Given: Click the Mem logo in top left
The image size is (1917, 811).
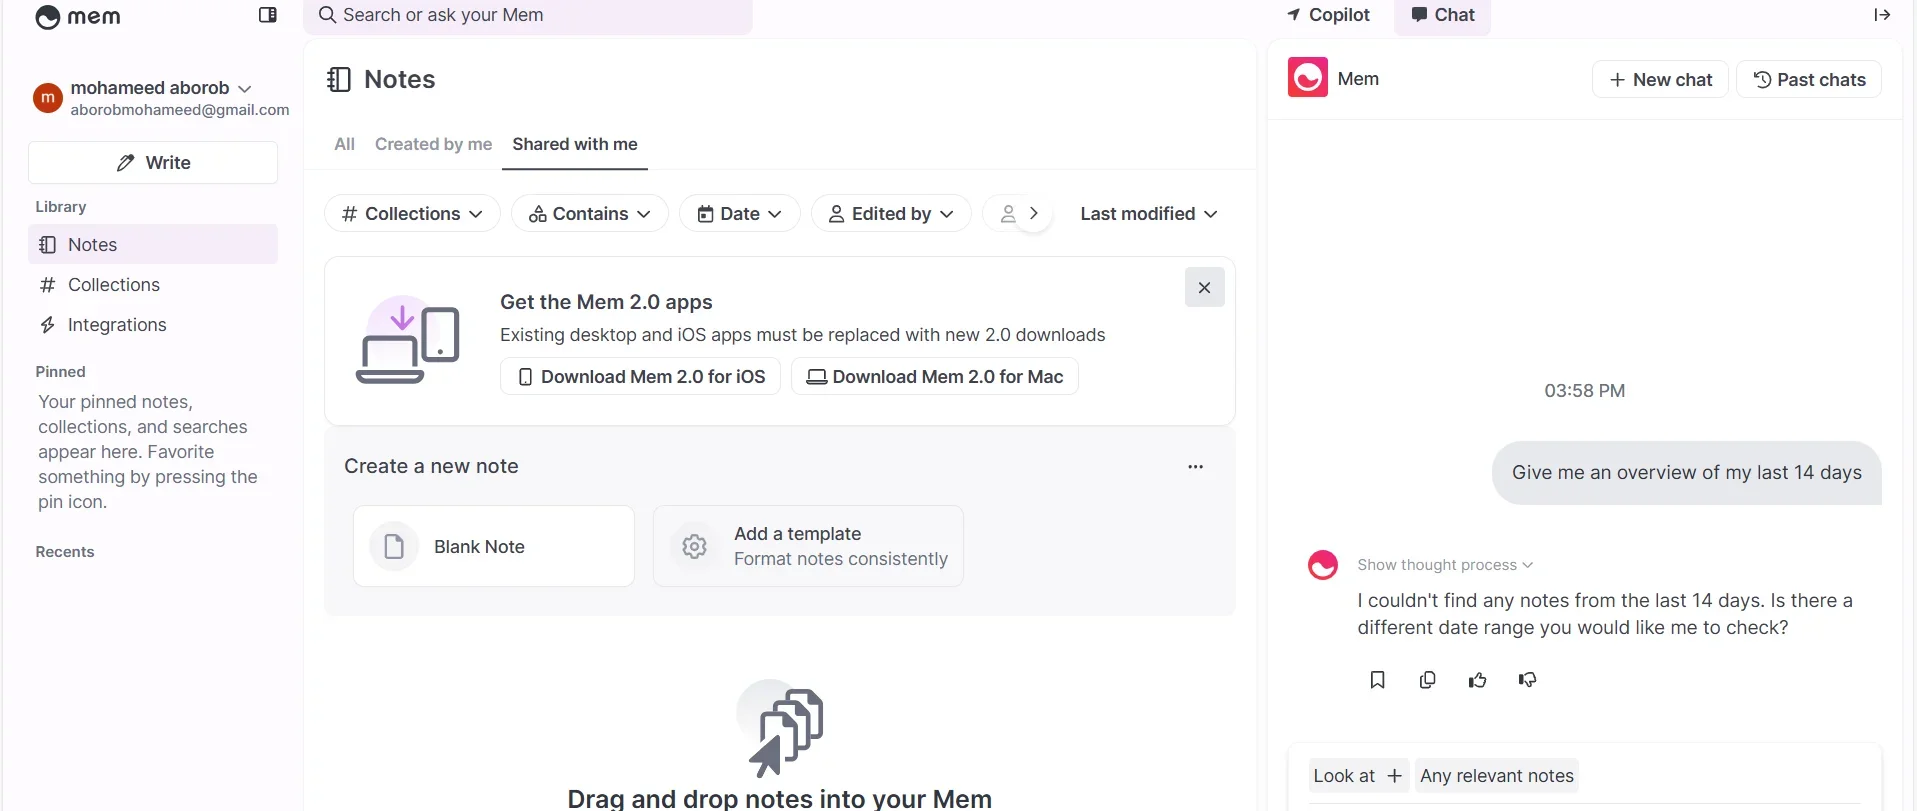Looking at the screenshot, I should tap(78, 17).
